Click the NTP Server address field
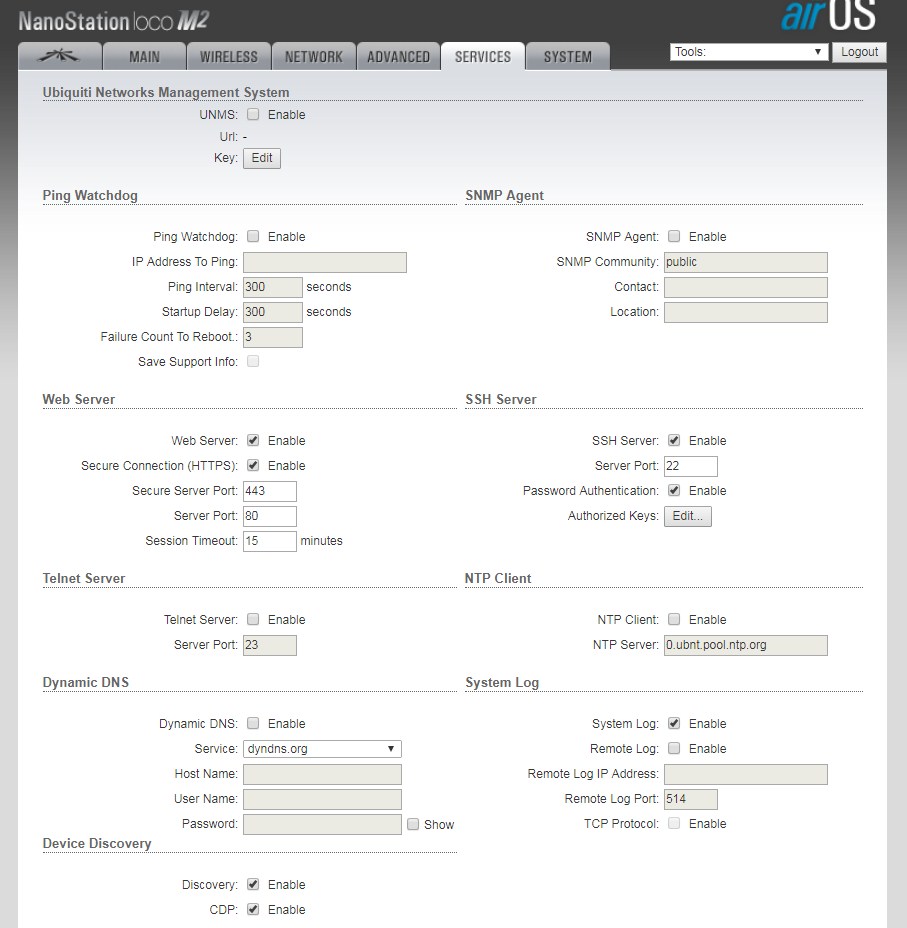 point(745,645)
